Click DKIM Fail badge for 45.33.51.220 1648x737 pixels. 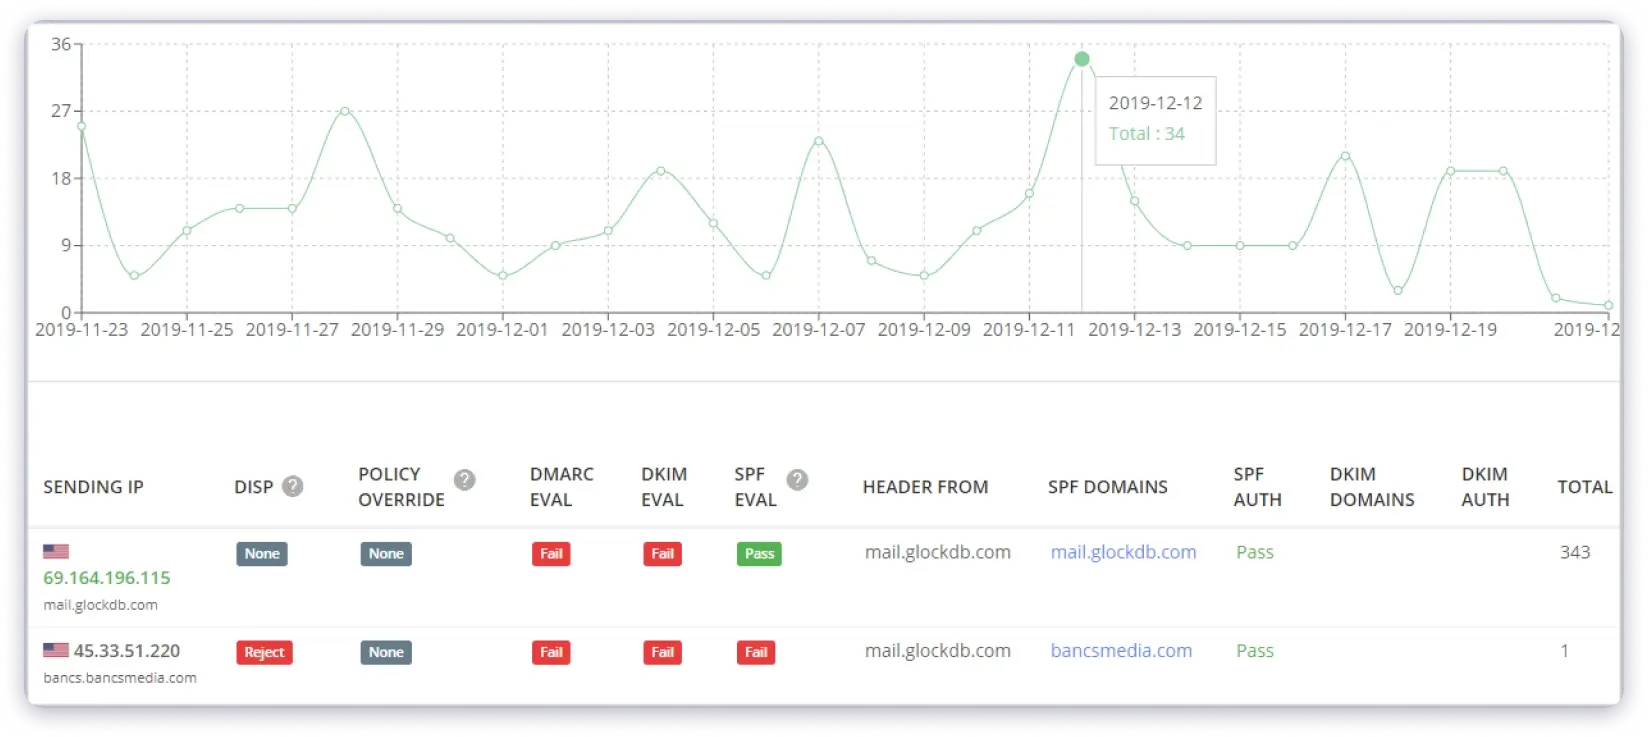[662, 653]
